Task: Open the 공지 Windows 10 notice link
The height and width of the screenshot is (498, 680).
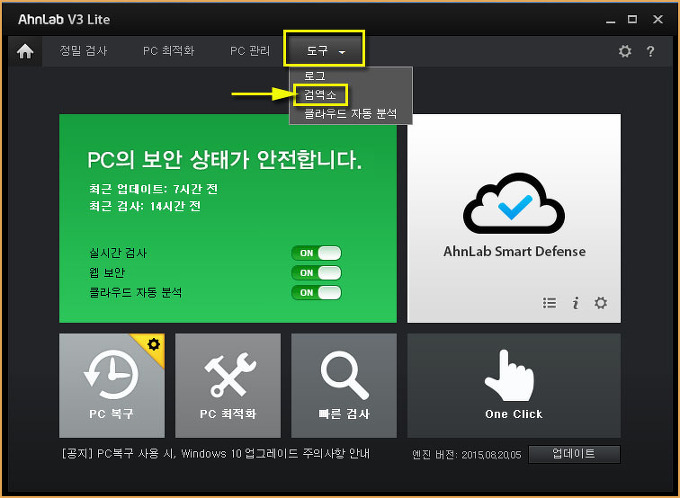Action: point(216,454)
